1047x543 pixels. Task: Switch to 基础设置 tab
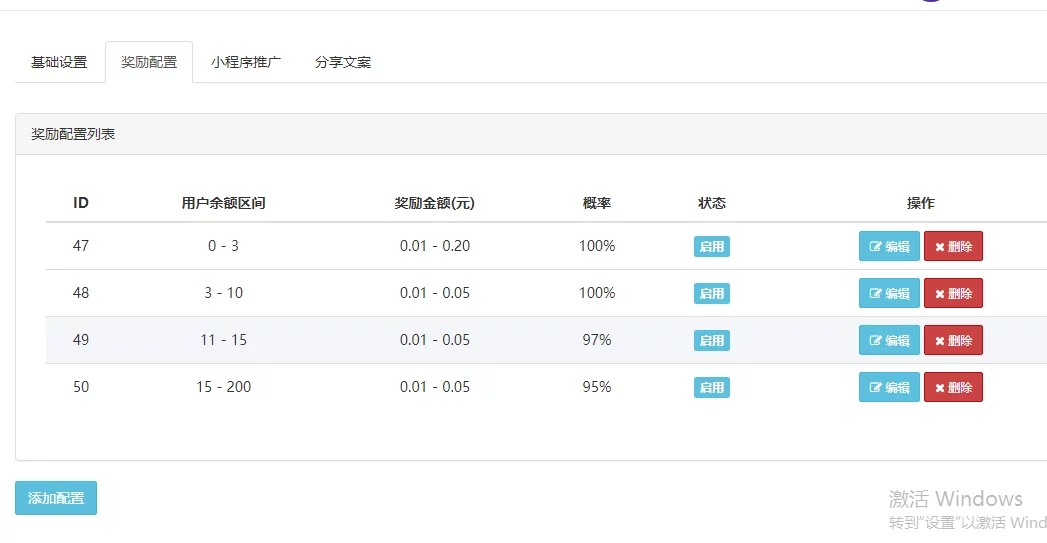(x=59, y=62)
